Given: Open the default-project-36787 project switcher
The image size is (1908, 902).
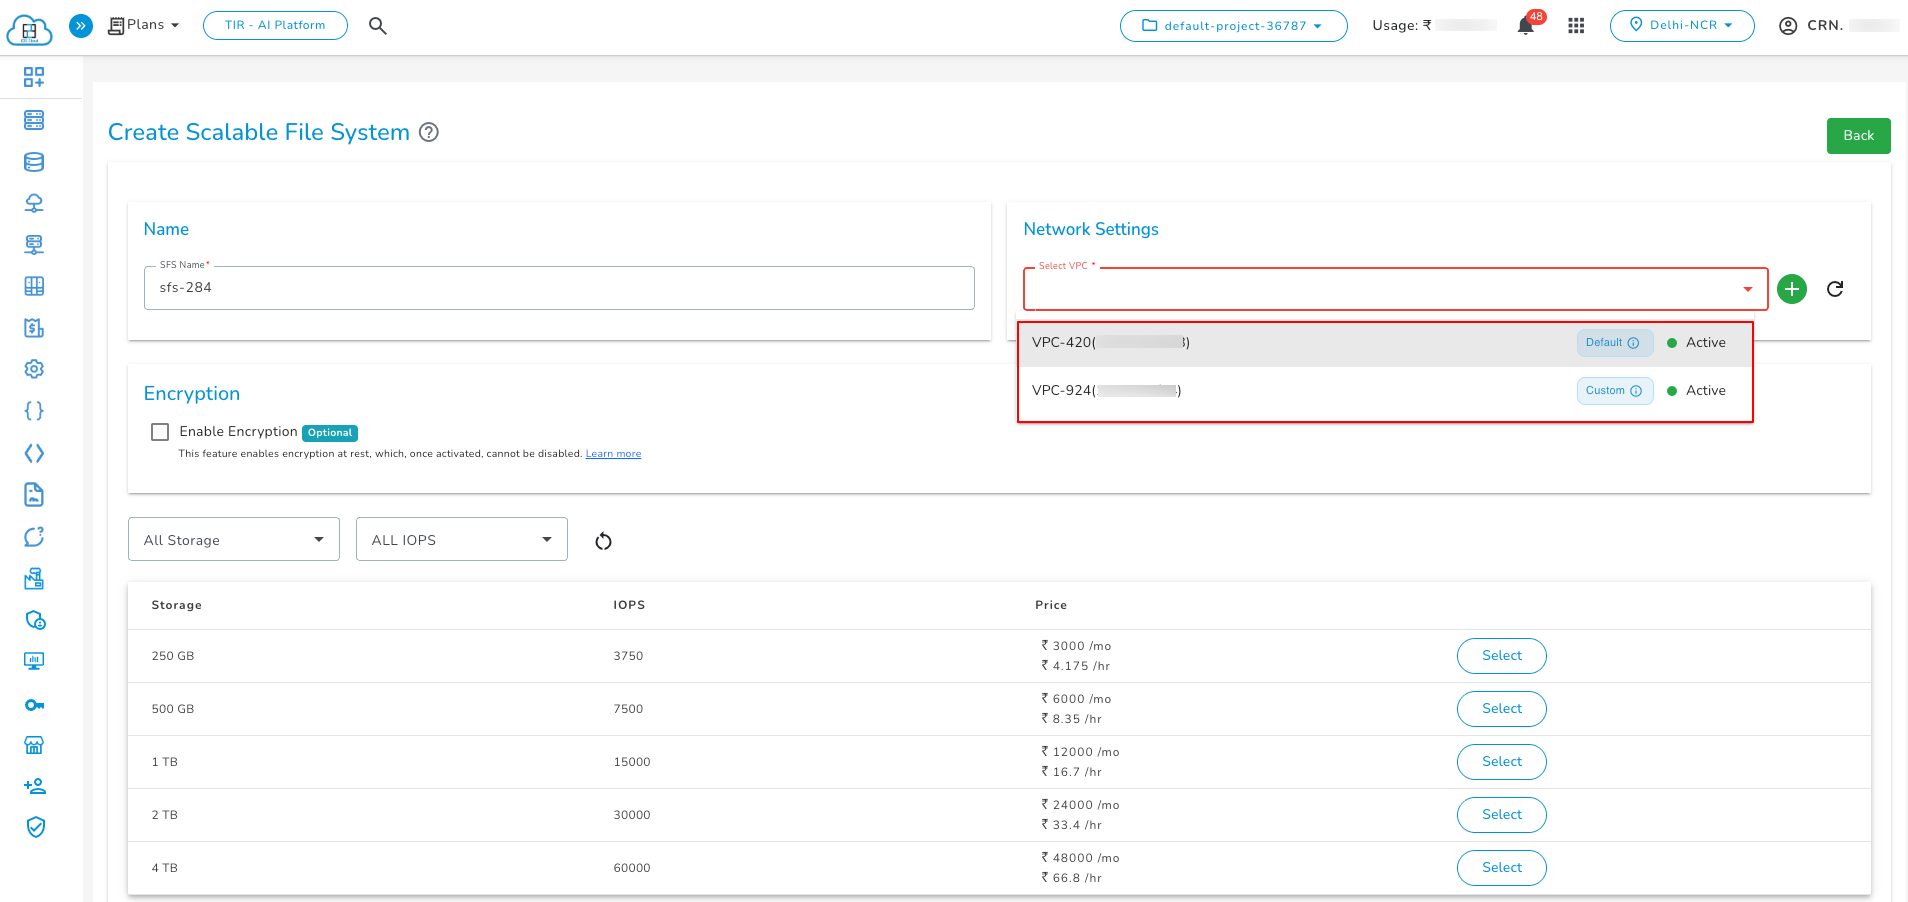Looking at the screenshot, I should click(1233, 26).
